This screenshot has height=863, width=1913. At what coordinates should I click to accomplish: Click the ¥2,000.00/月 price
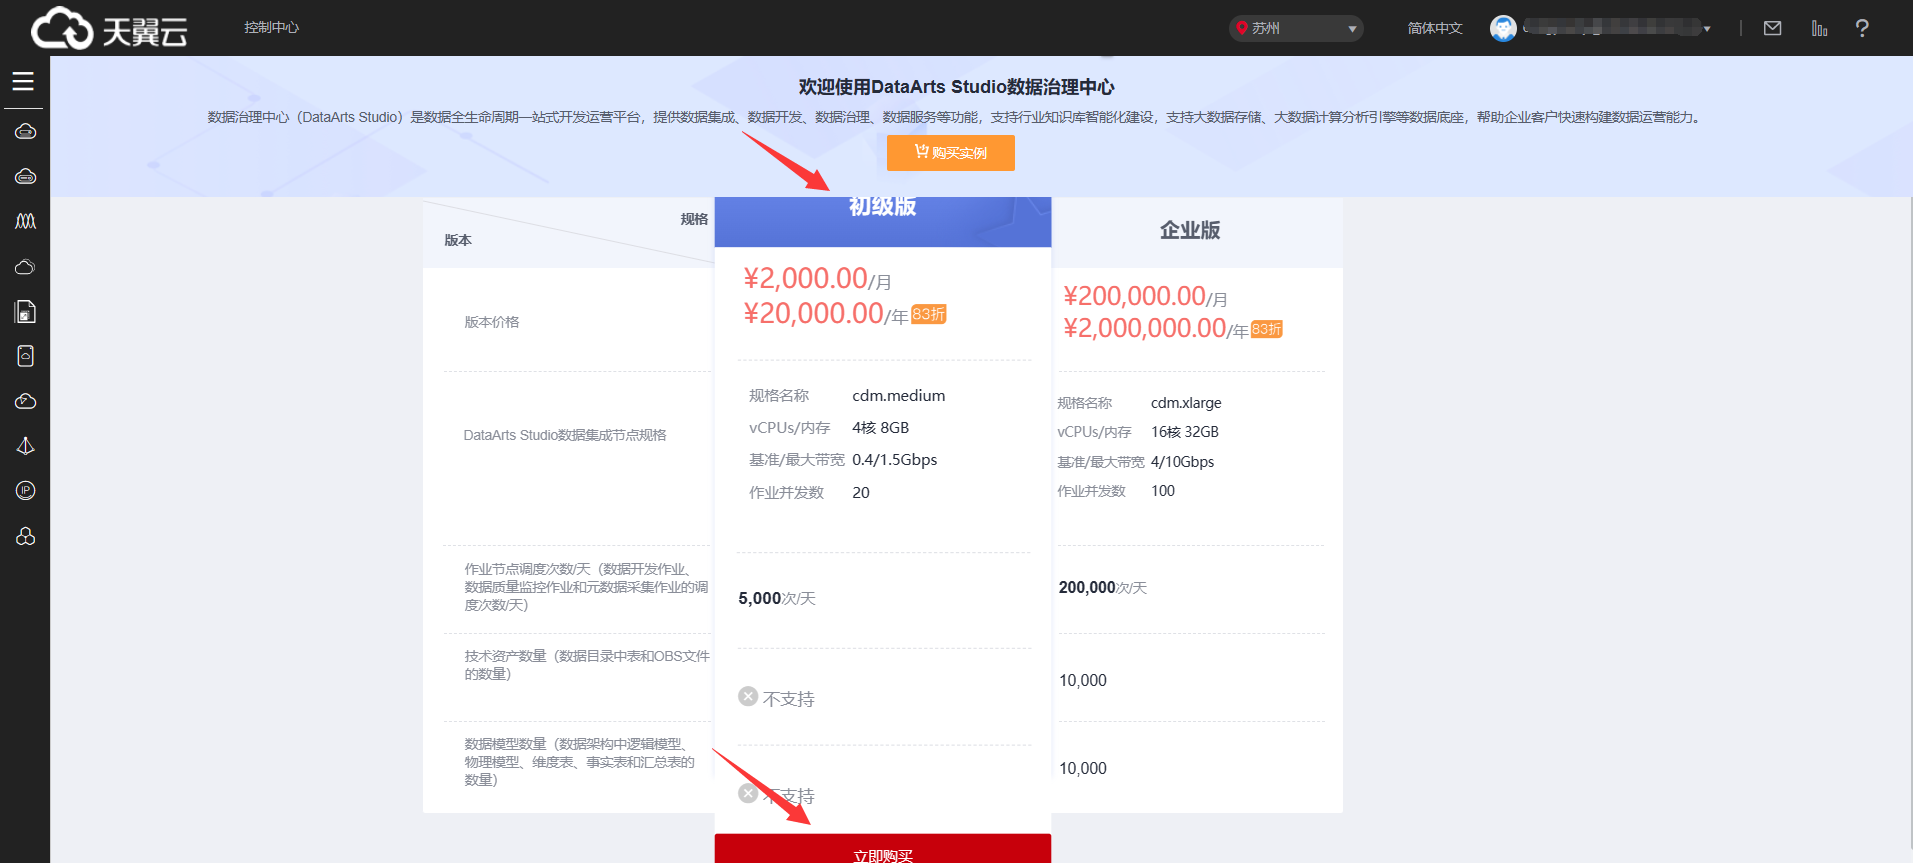(817, 279)
